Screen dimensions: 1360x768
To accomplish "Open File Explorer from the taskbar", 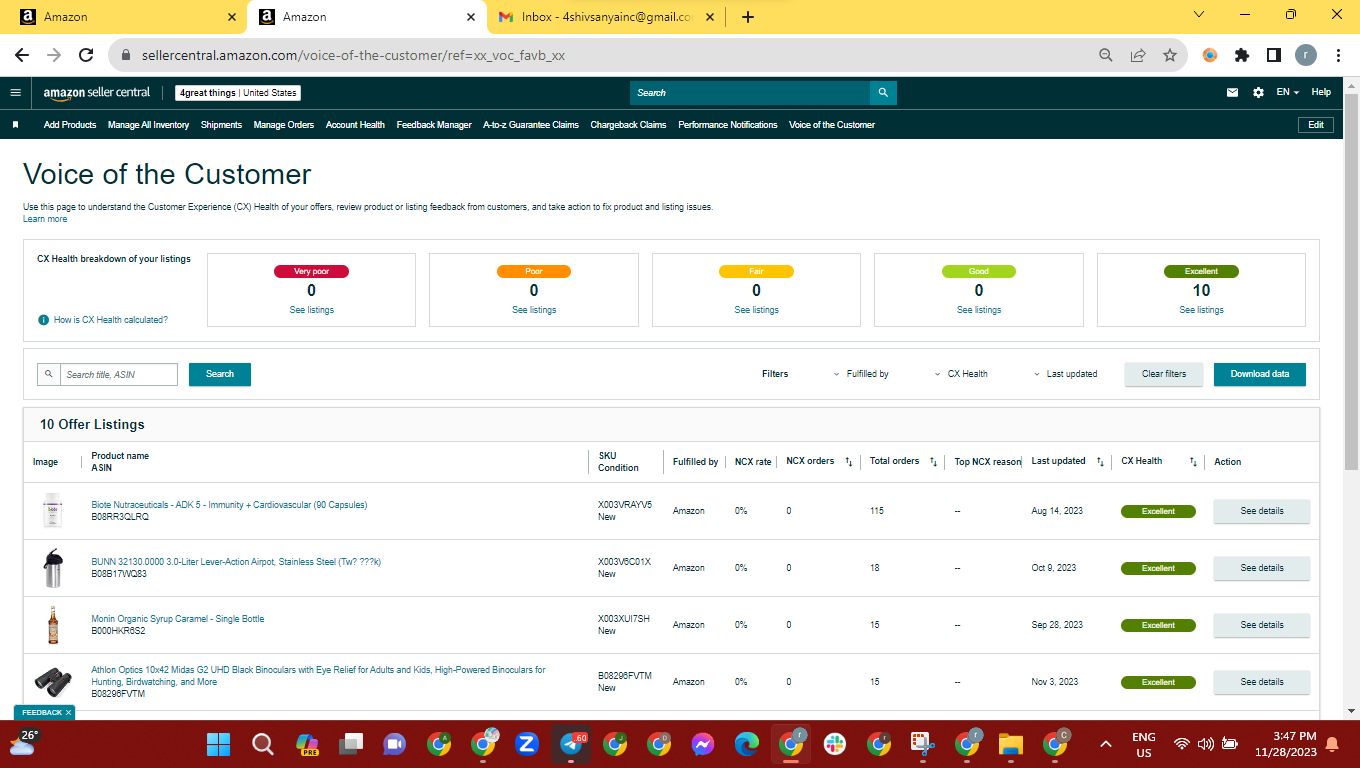I will tap(1011, 744).
